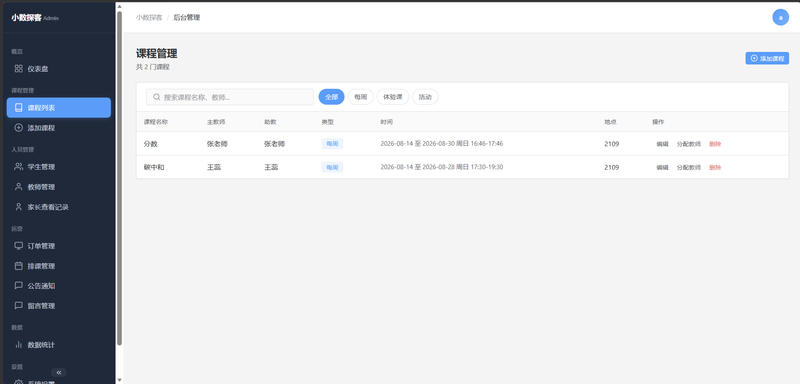Viewport: 800px width, 384px height.
Task: Click time text ending 17:30-19:30
Action: click(x=442, y=167)
